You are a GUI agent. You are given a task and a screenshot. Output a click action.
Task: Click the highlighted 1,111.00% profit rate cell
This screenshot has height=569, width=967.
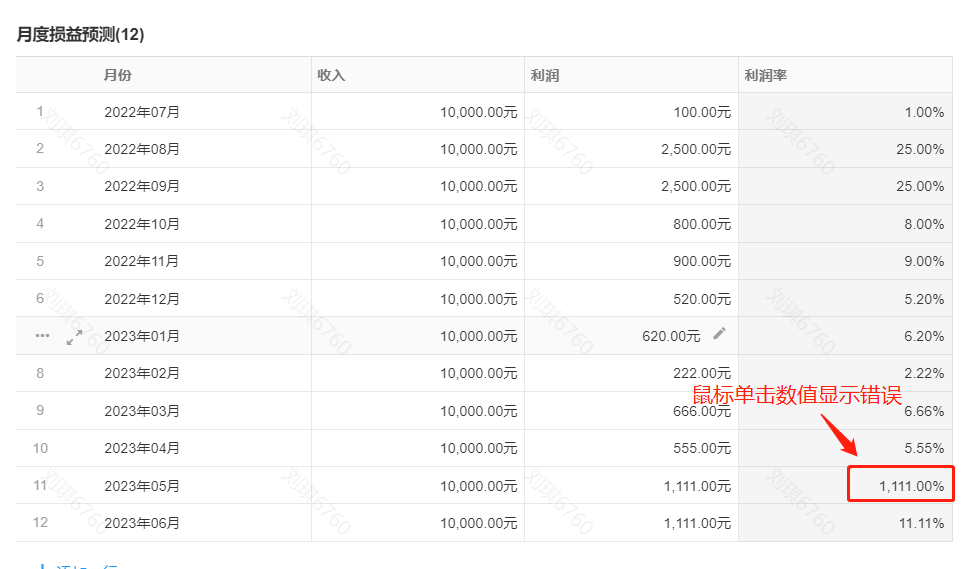tap(901, 486)
